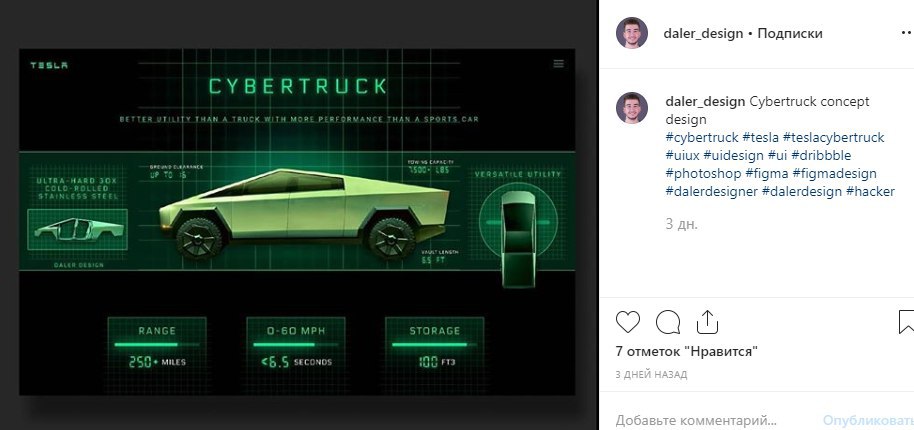This screenshot has height=430, width=914.
Task: Open comments via speech bubble icon
Action: tap(668, 322)
